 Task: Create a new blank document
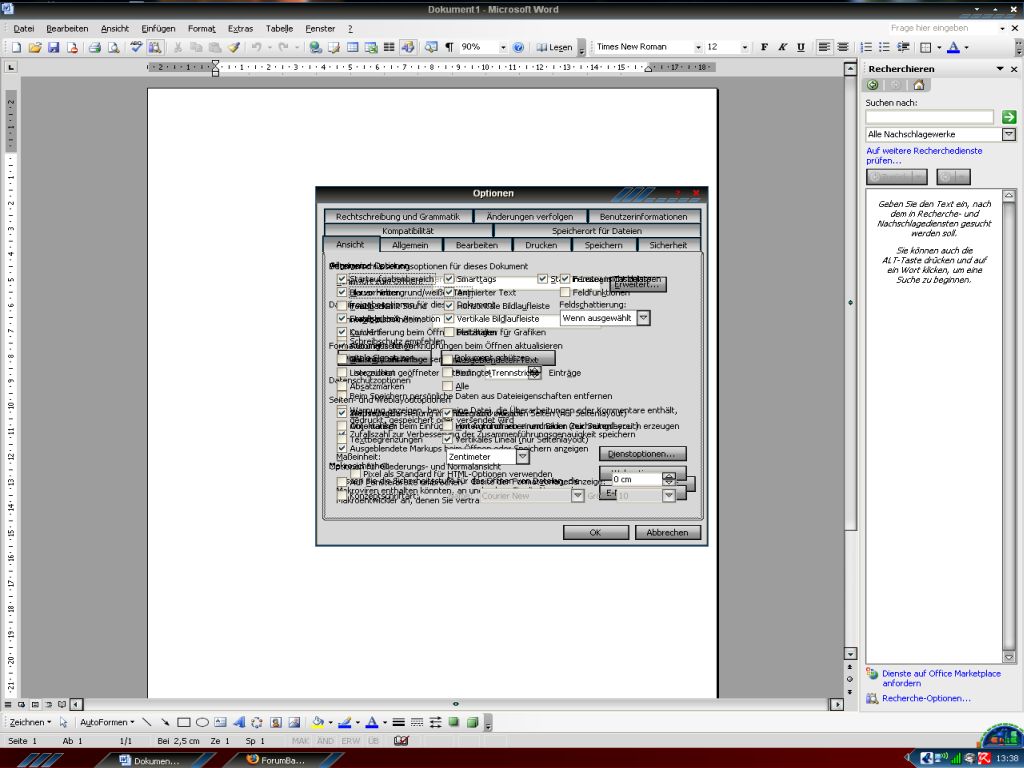point(16,47)
